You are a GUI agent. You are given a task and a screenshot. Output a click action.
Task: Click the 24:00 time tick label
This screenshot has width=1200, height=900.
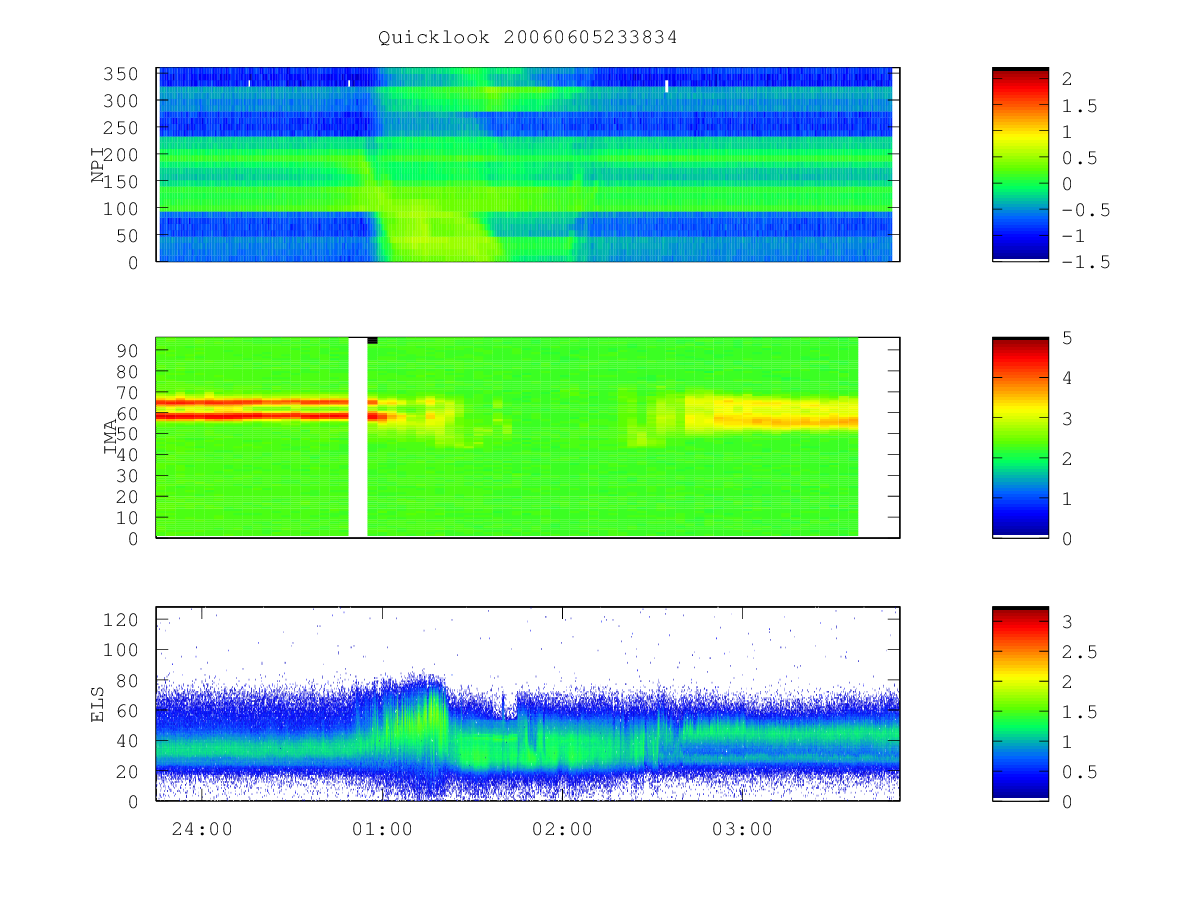[x=203, y=830]
